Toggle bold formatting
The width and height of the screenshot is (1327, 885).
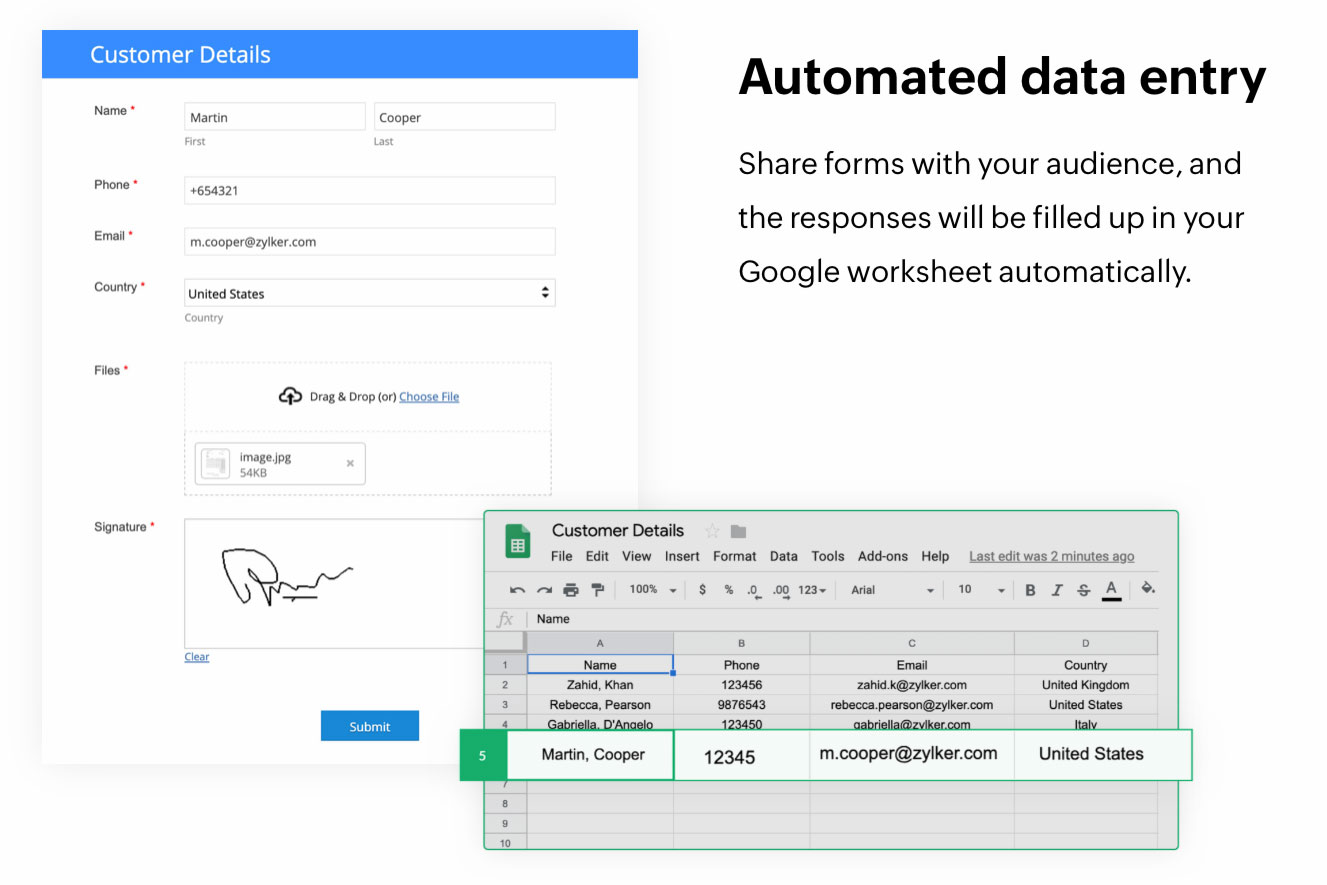point(1031,589)
